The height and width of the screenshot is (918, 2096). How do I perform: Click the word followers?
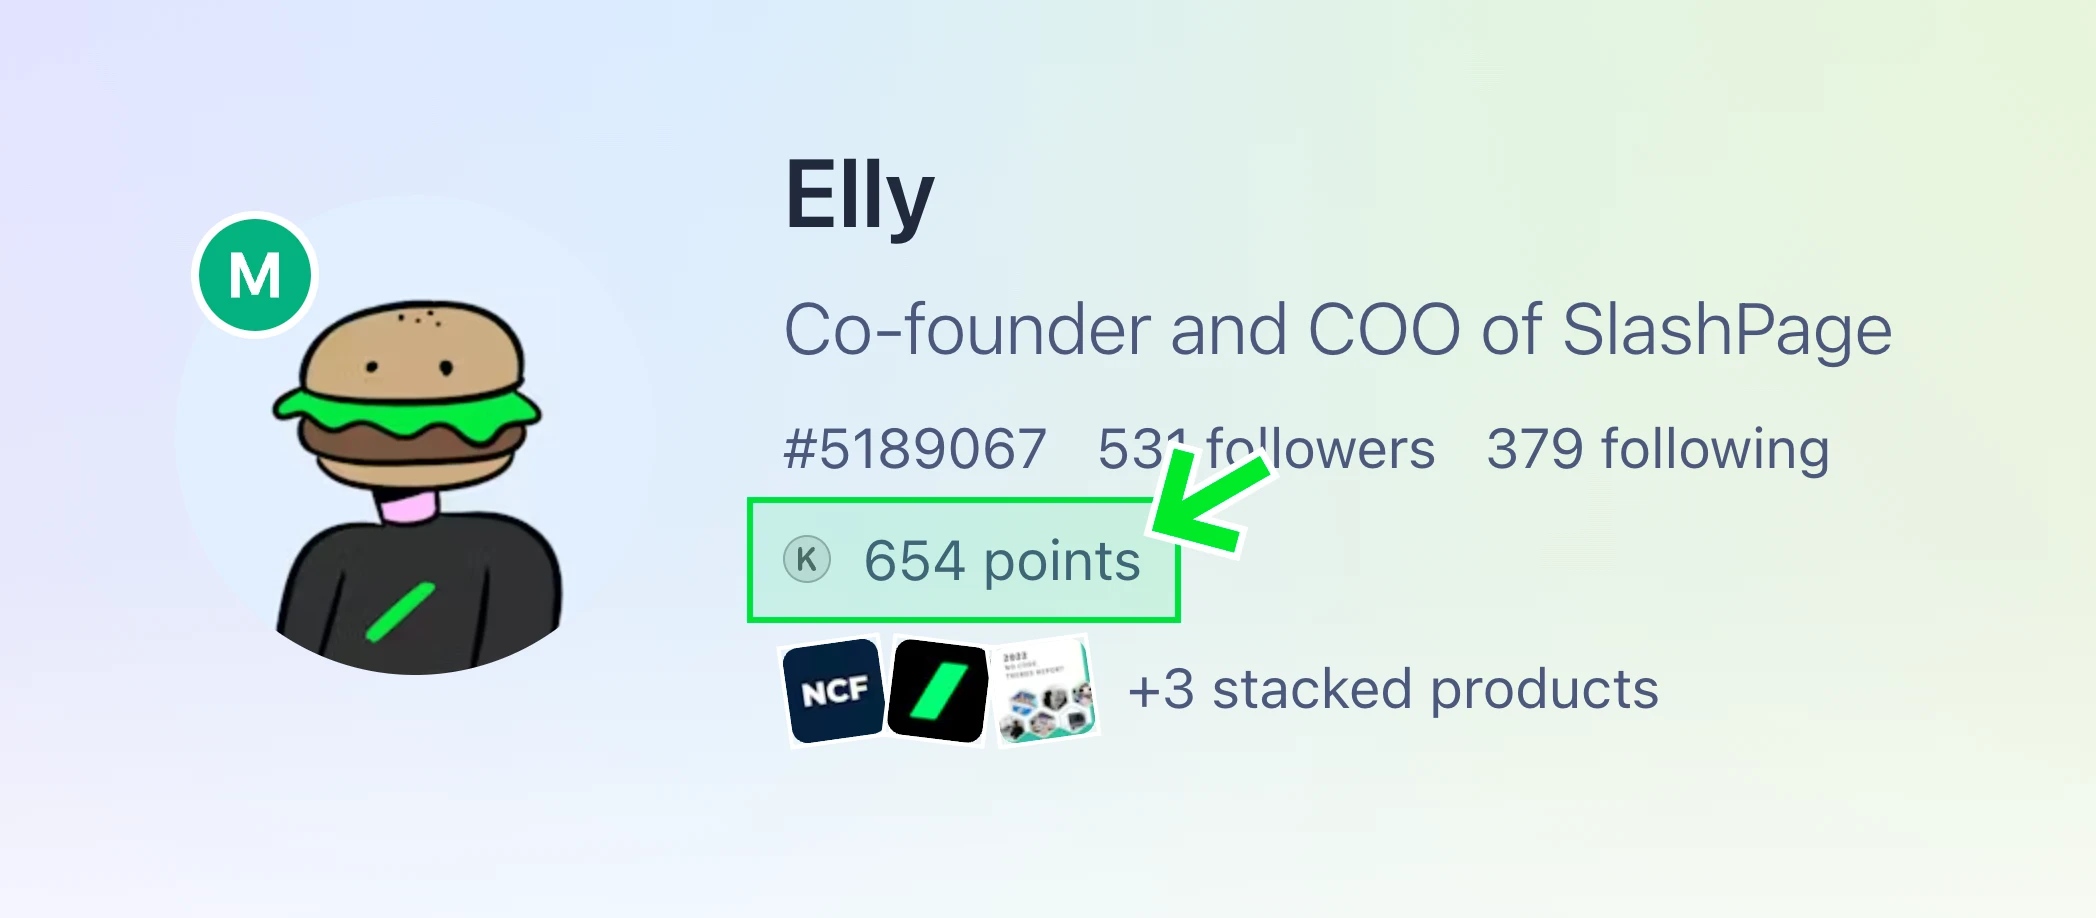click(x=1320, y=448)
